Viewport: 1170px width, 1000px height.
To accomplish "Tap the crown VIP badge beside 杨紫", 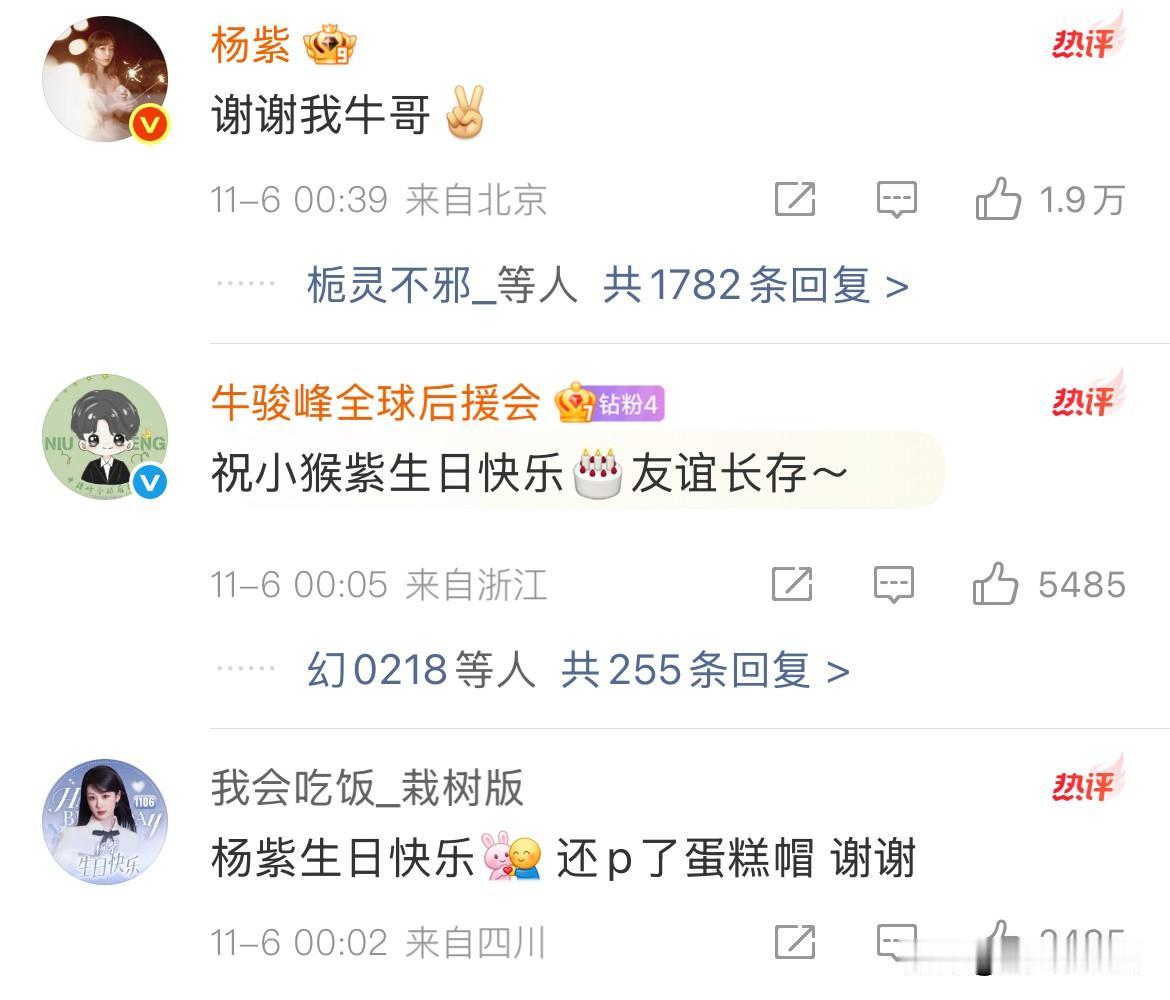I will click(329, 46).
